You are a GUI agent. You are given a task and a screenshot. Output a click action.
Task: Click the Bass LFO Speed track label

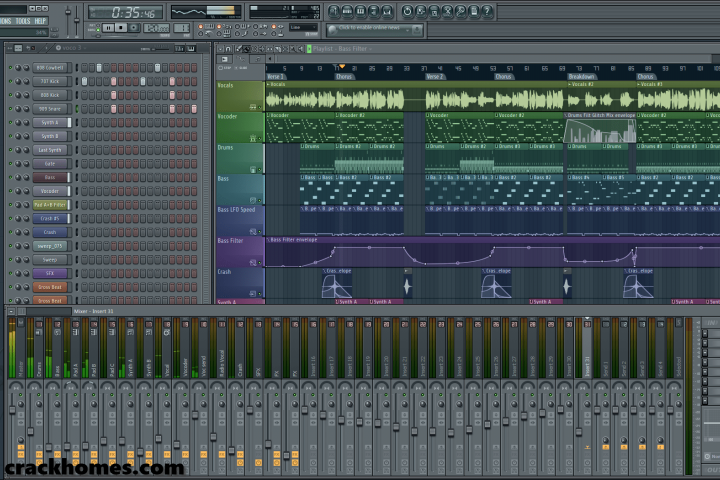pos(236,209)
